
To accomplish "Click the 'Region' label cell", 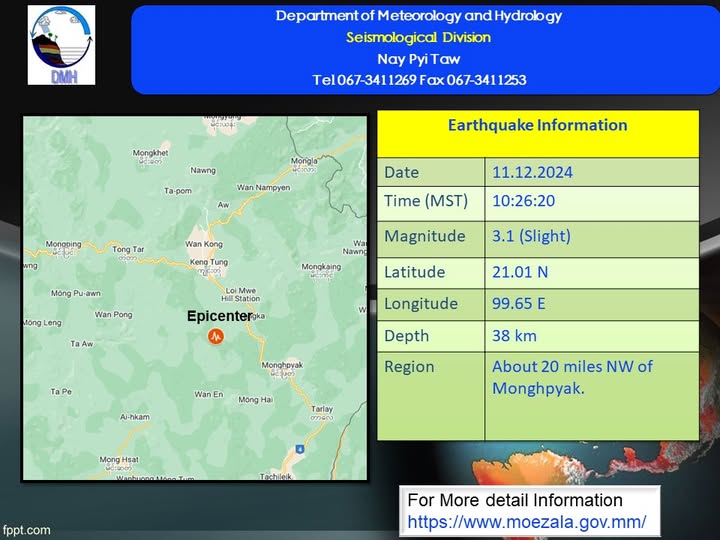I will click(431, 396).
